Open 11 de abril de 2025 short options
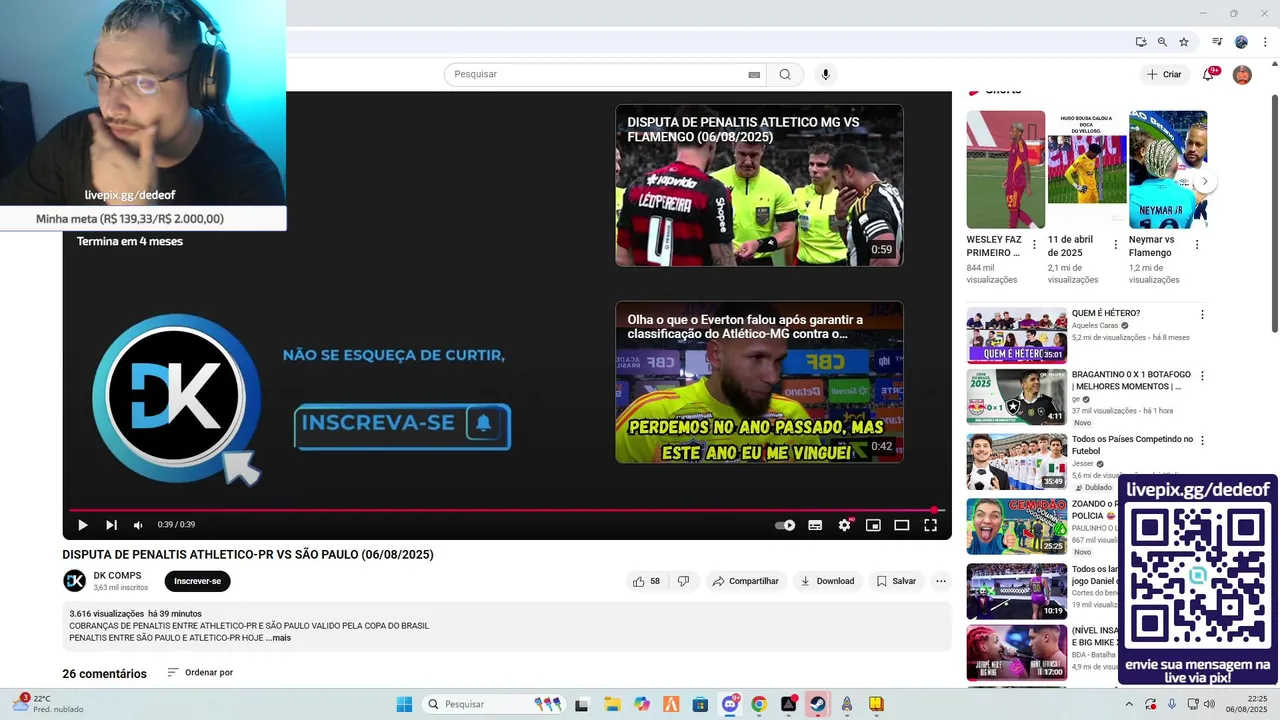Image resolution: width=1280 pixels, height=720 pixels. [x=1116, y=245]
